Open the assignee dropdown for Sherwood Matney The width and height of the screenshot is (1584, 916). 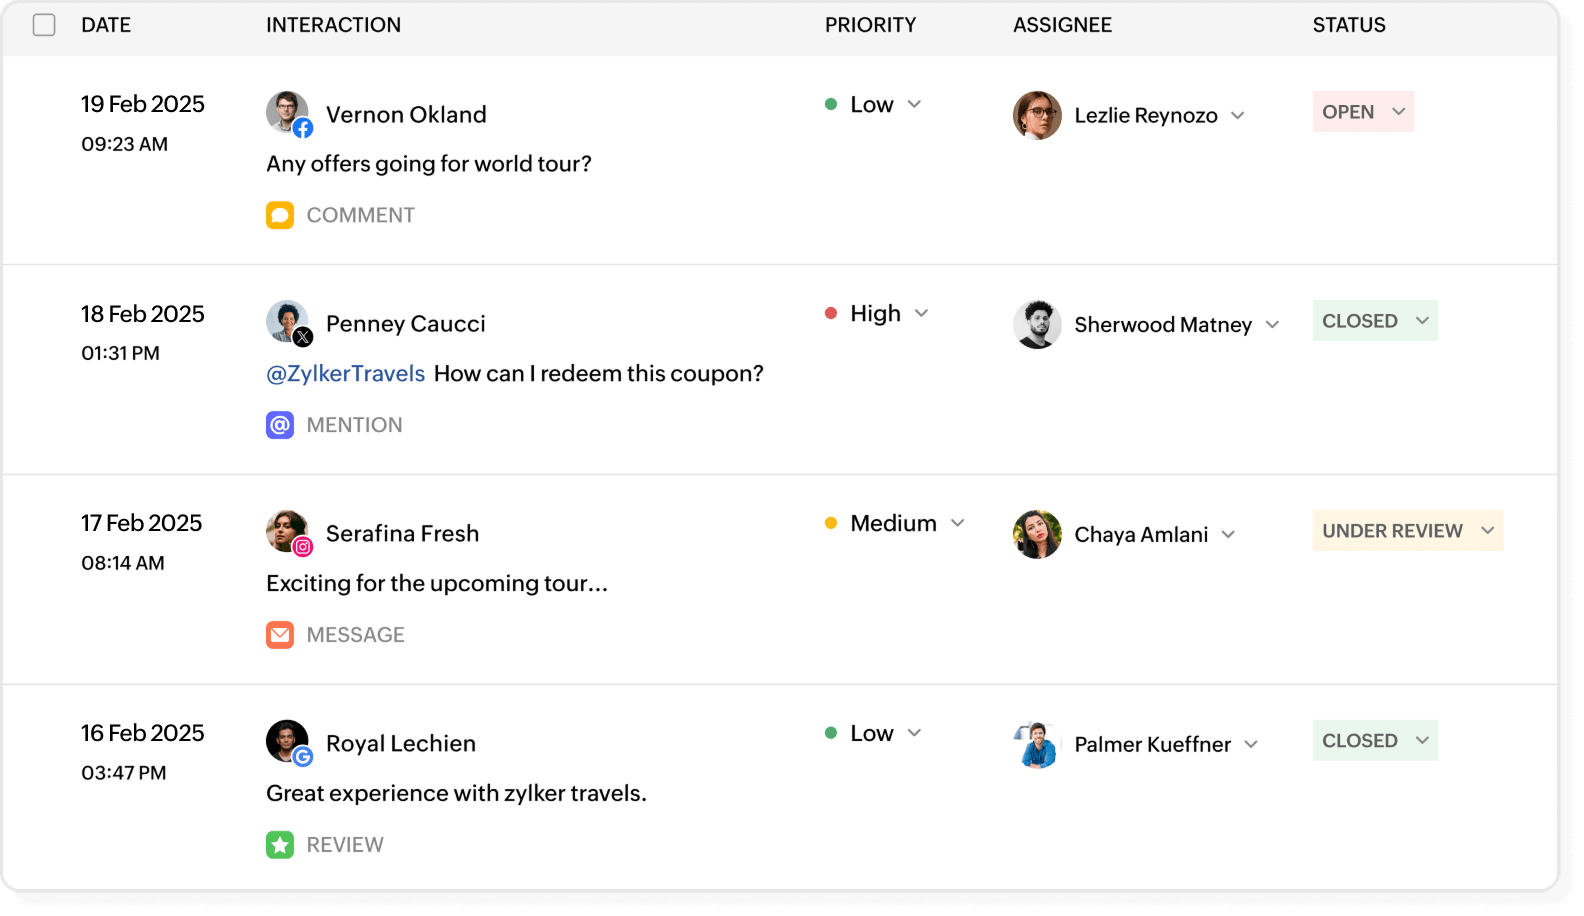click(x=1275, y=324)
